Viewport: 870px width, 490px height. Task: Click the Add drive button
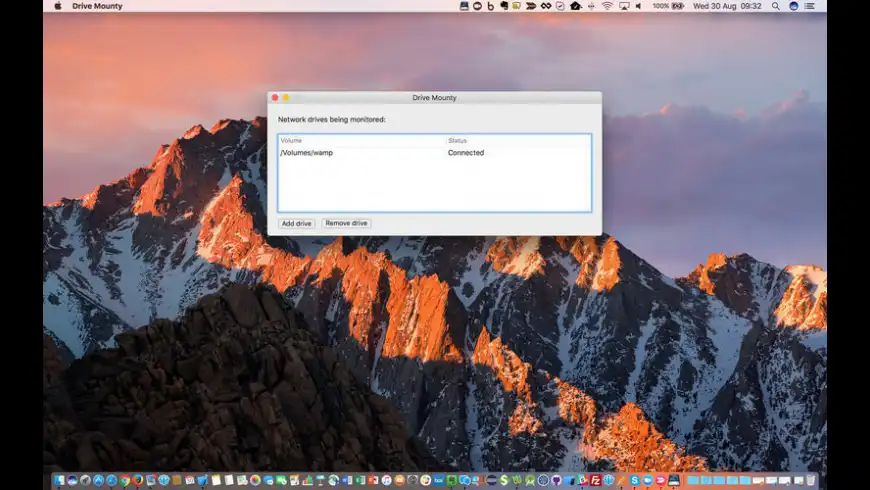tap(297, 223)
